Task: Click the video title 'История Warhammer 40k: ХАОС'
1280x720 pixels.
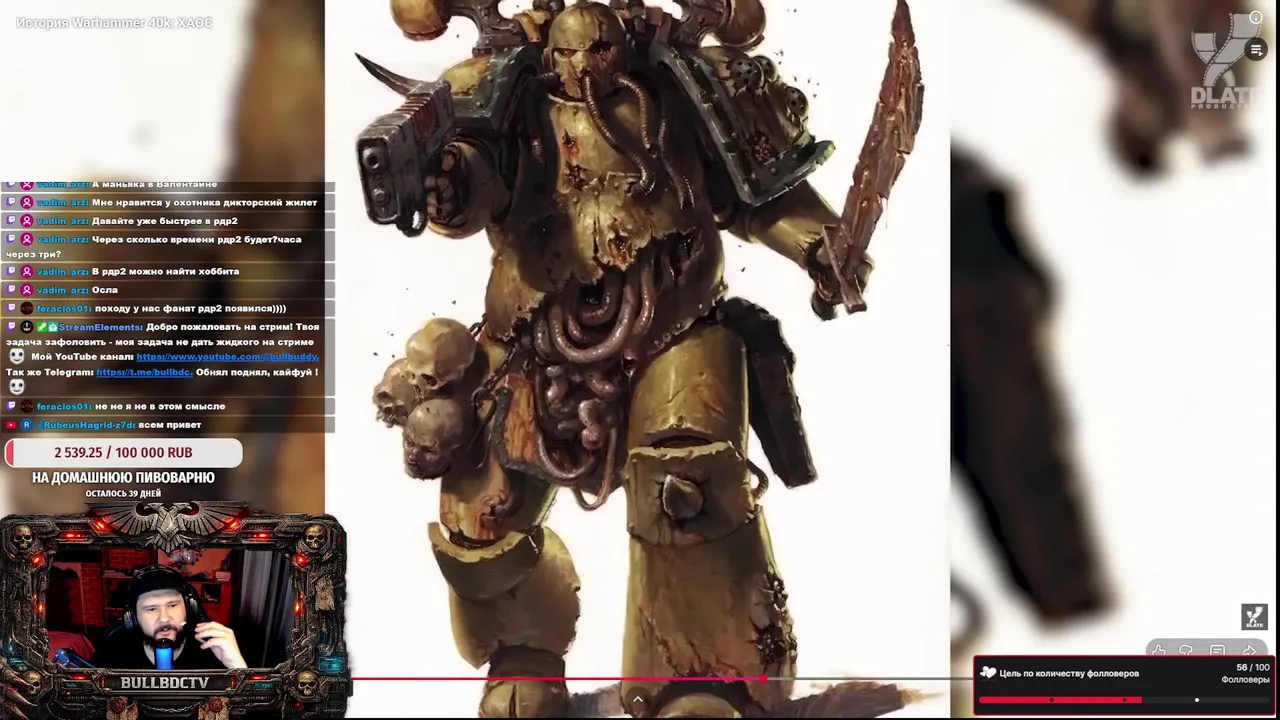Action: click(x=114, y=22)
